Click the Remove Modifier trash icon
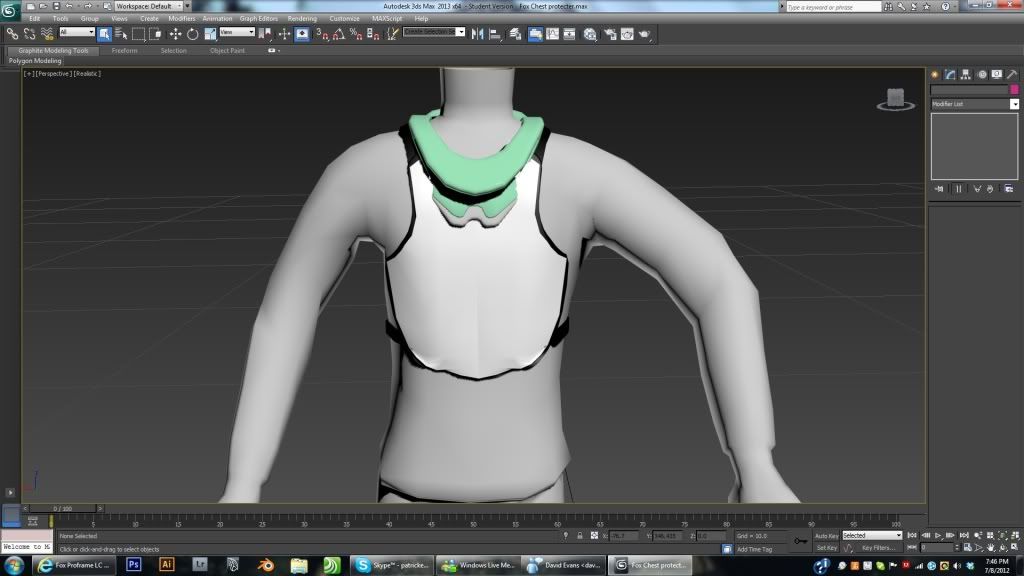The width and height of the screenshot is (1024, 576). 990,189
